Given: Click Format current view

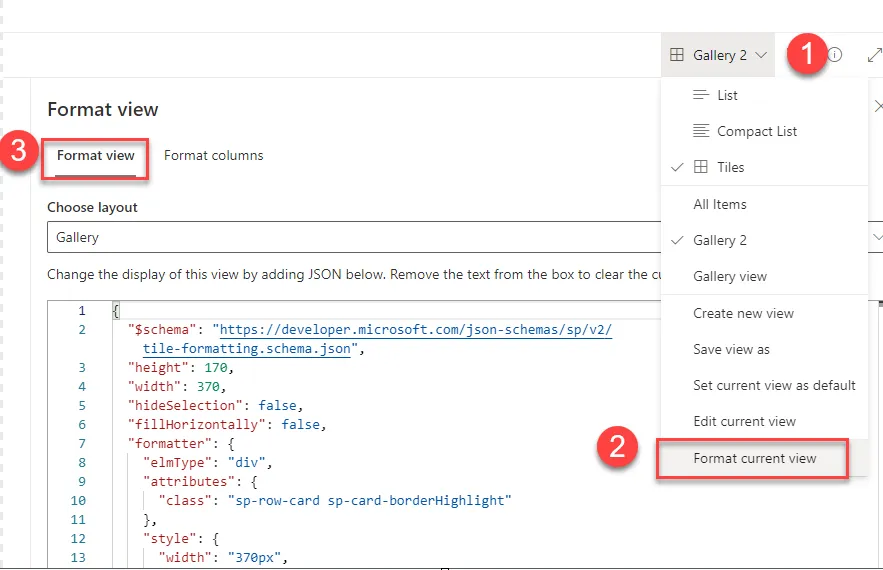Looking at the screenshot, I should 754,458.
